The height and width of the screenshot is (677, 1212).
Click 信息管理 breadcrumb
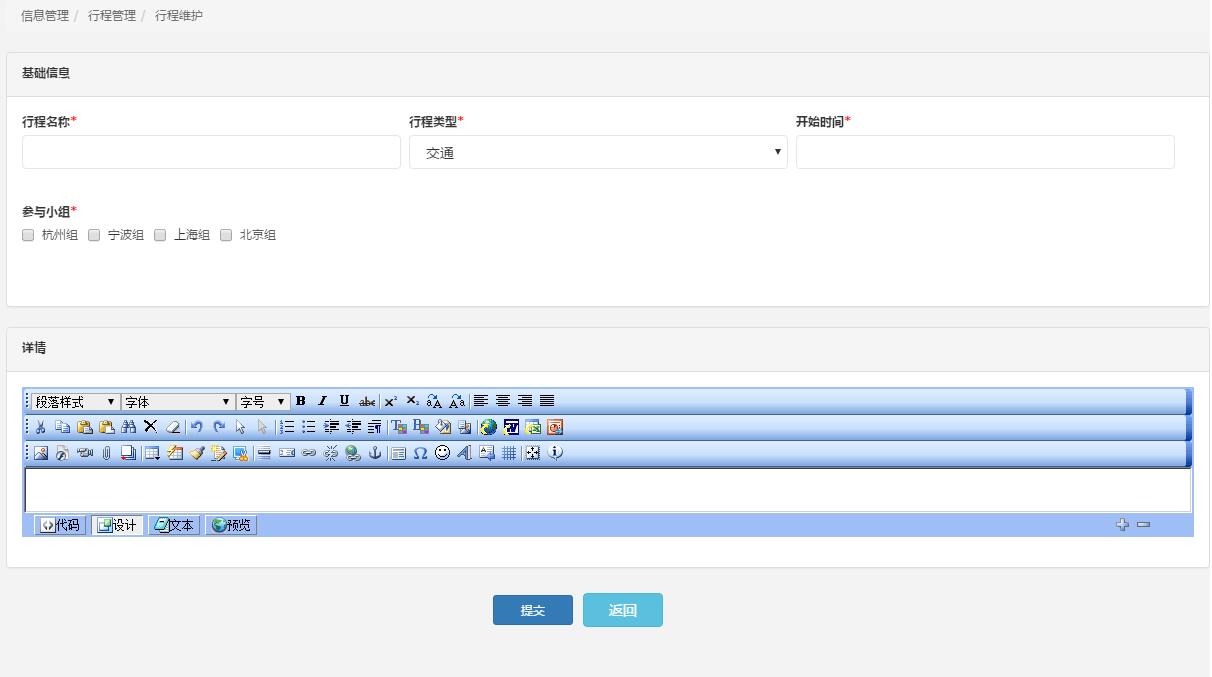point(45,16)
